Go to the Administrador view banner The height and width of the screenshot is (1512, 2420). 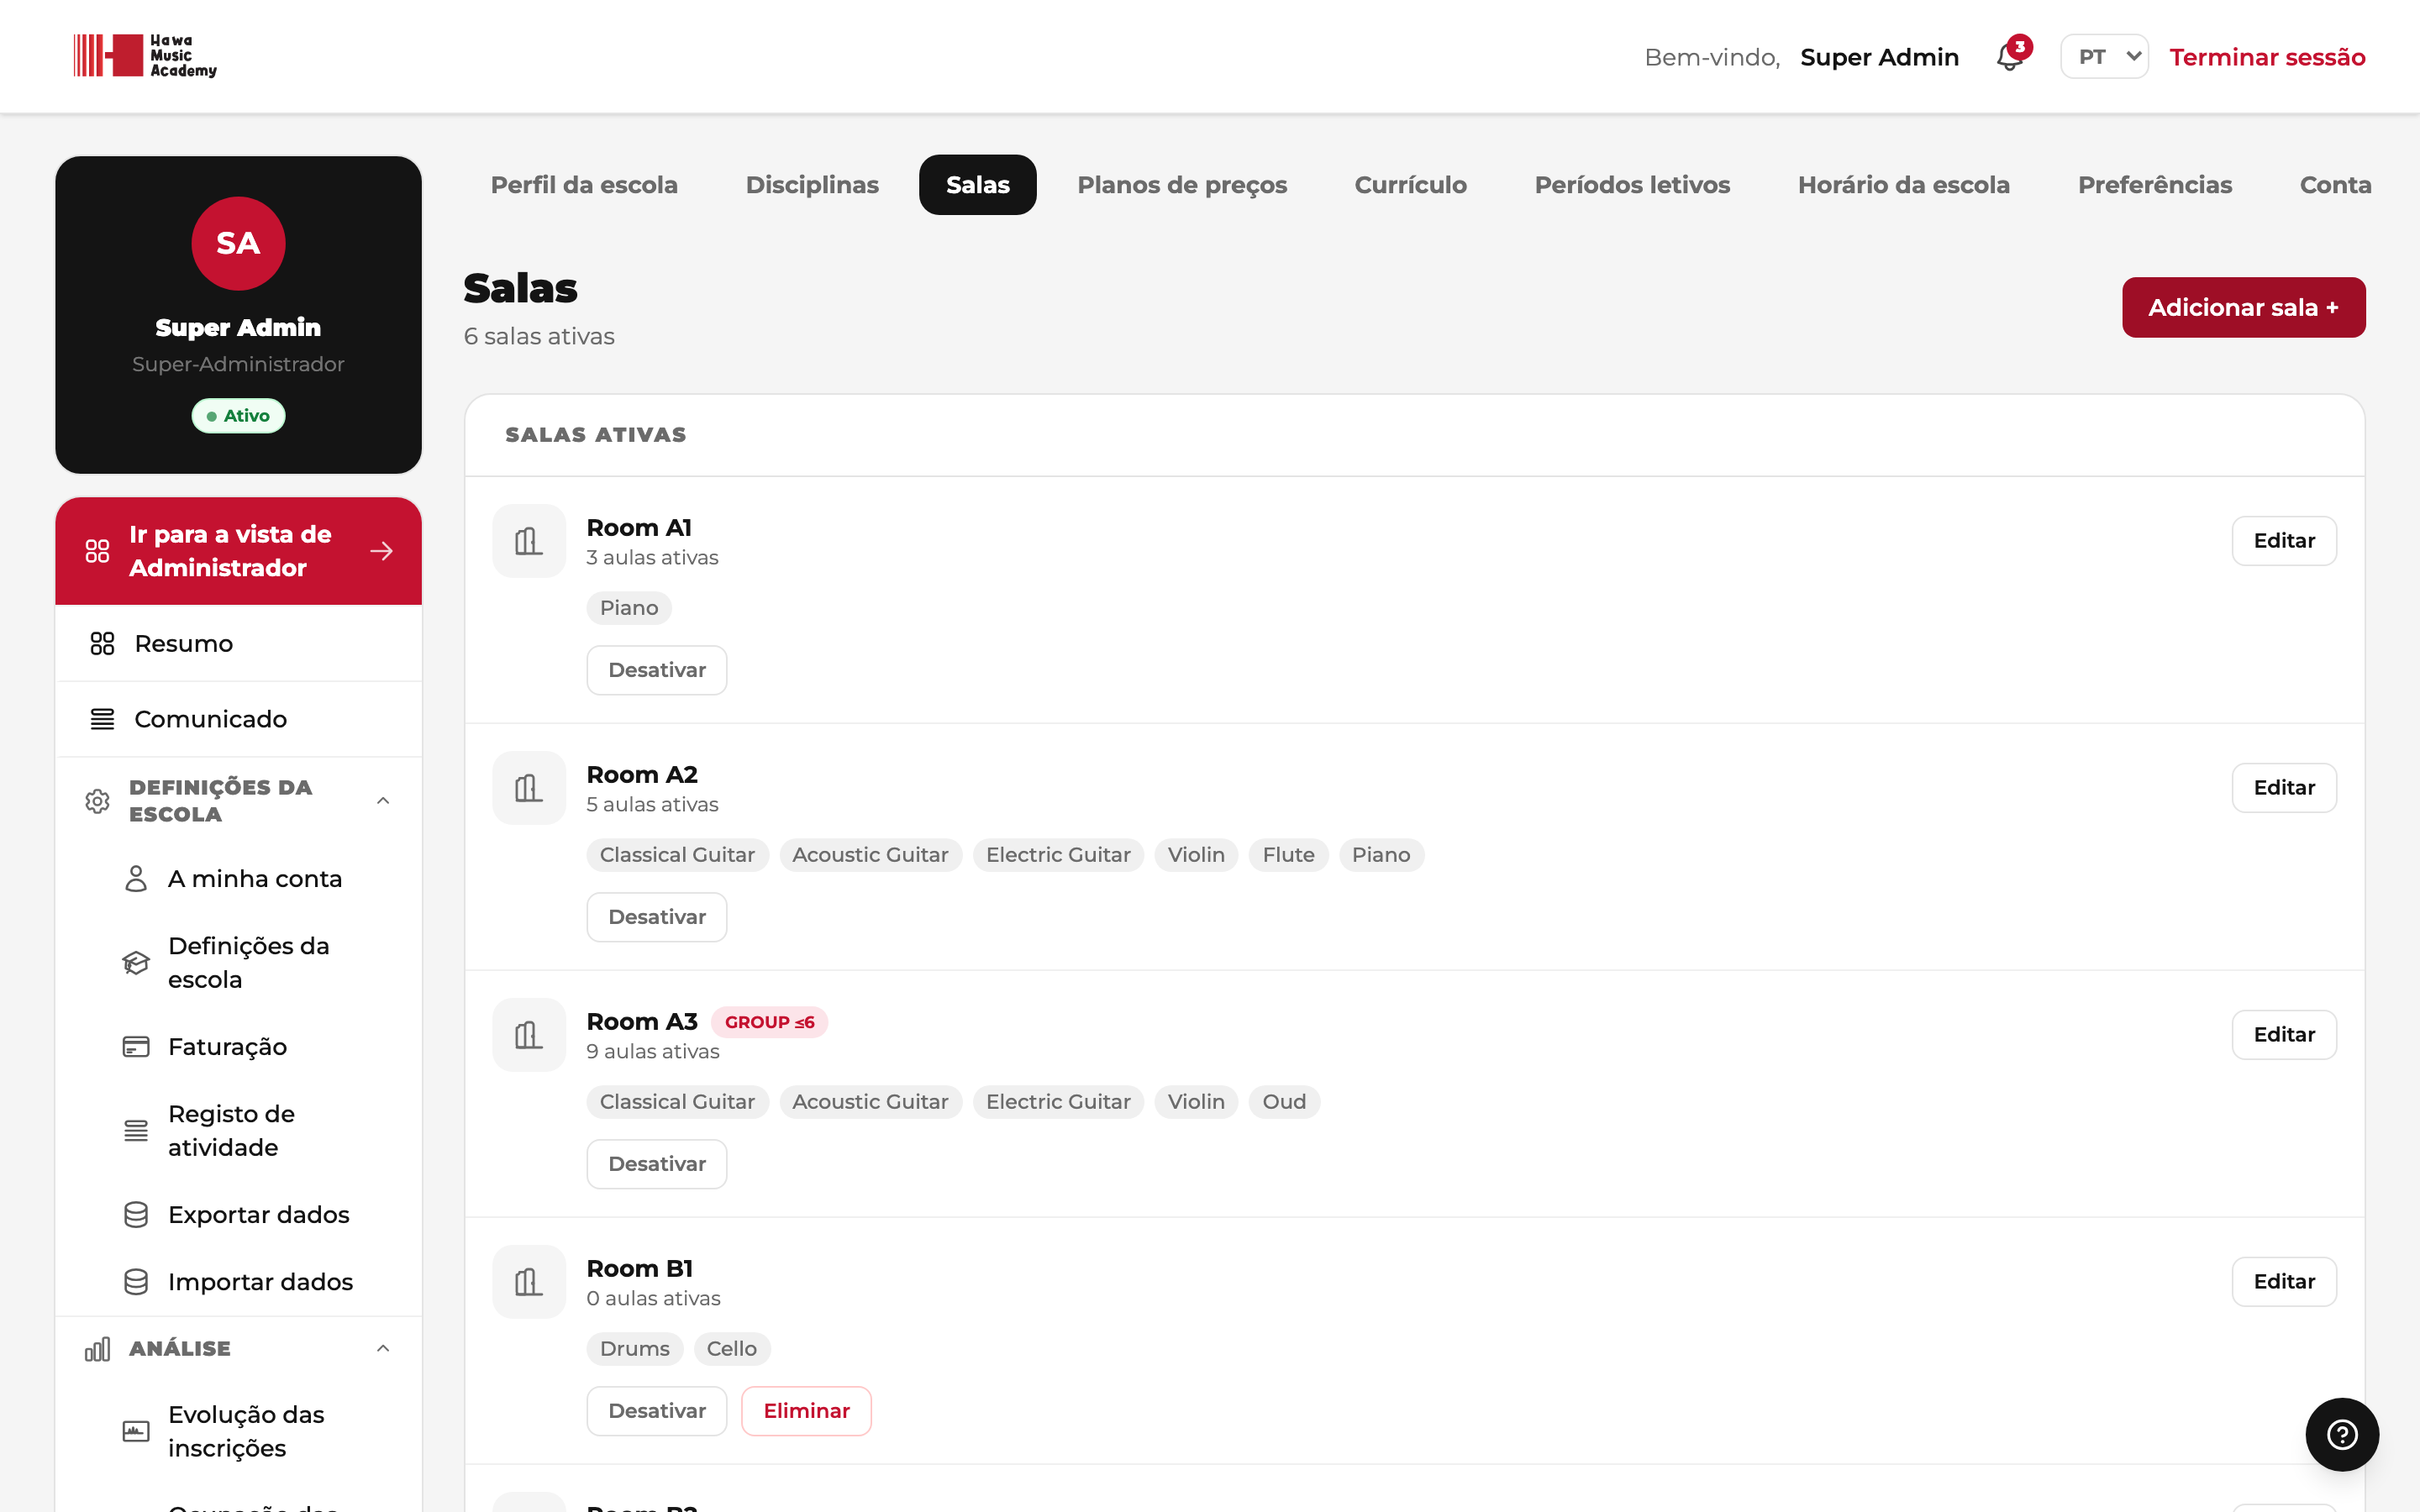pos(238,551)
